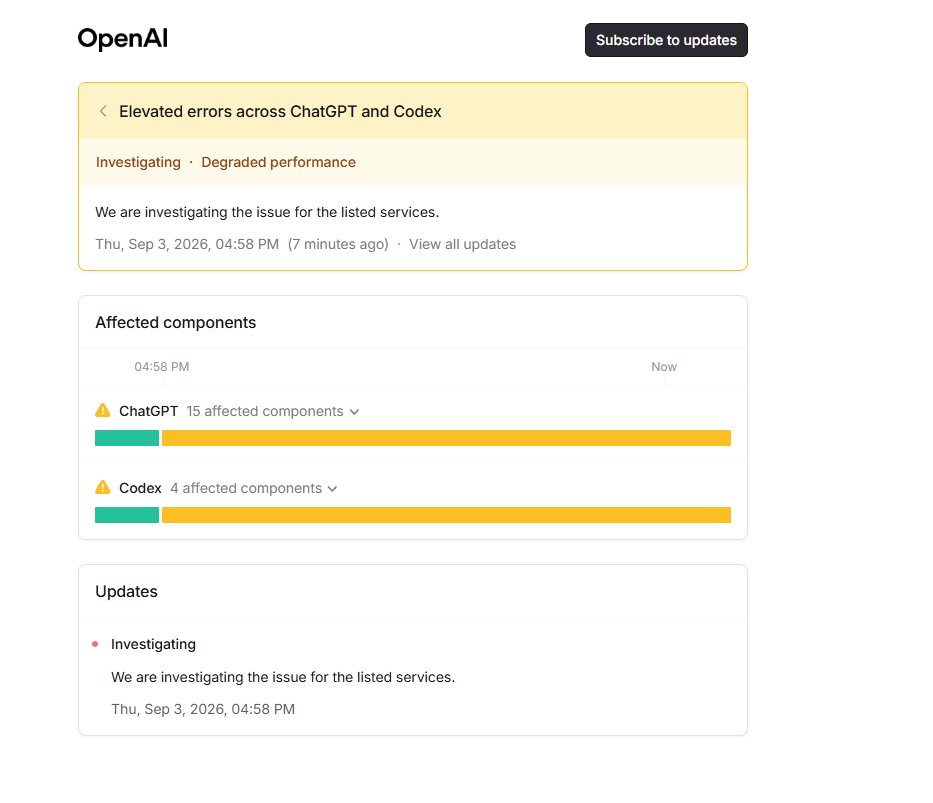Click the Subscribe to updates button

666,40
